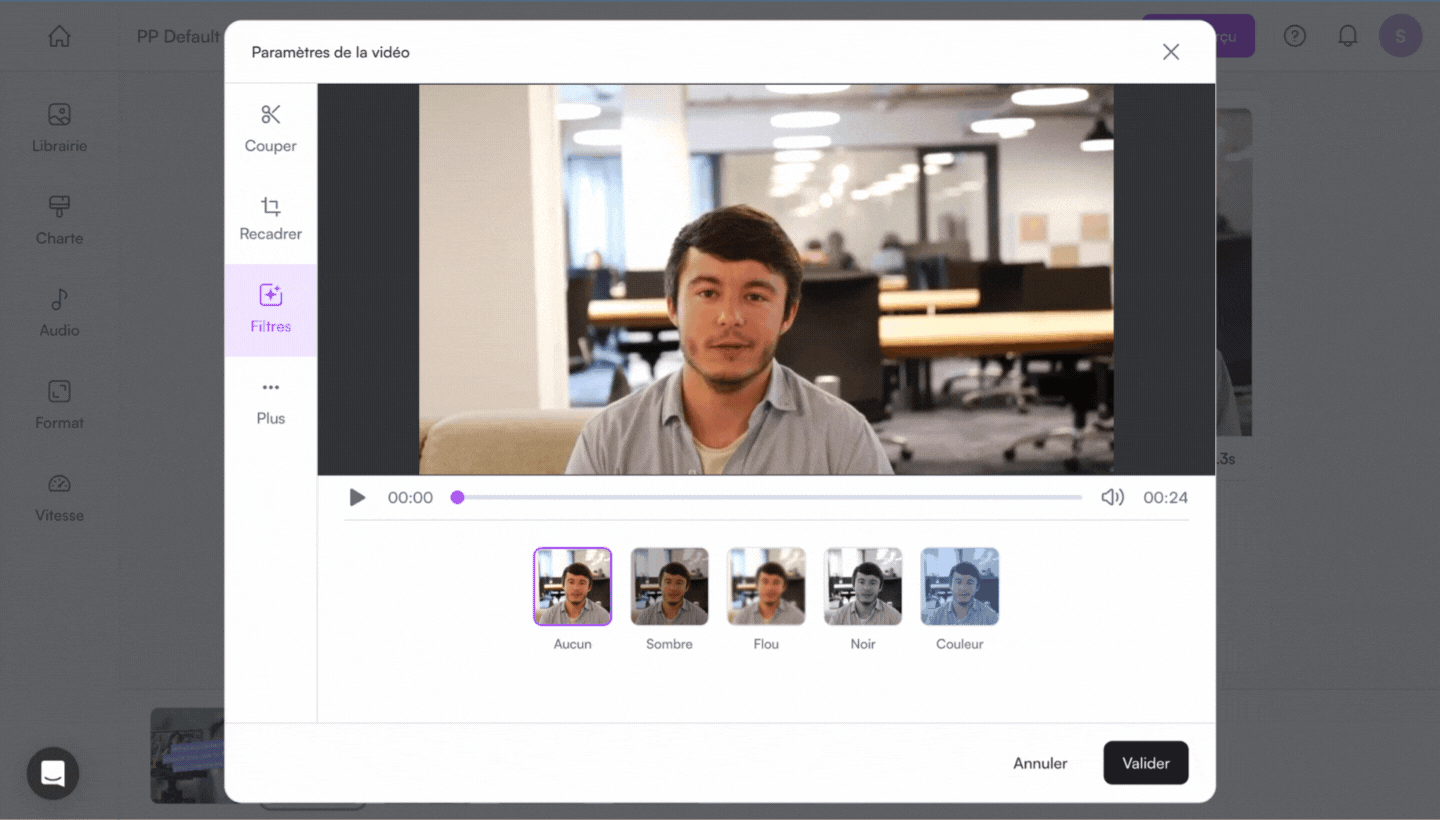This screenshot has height=820, width=1440.
Task: Open Librairie in the background sidebar
Action: (x=59, y=128)
